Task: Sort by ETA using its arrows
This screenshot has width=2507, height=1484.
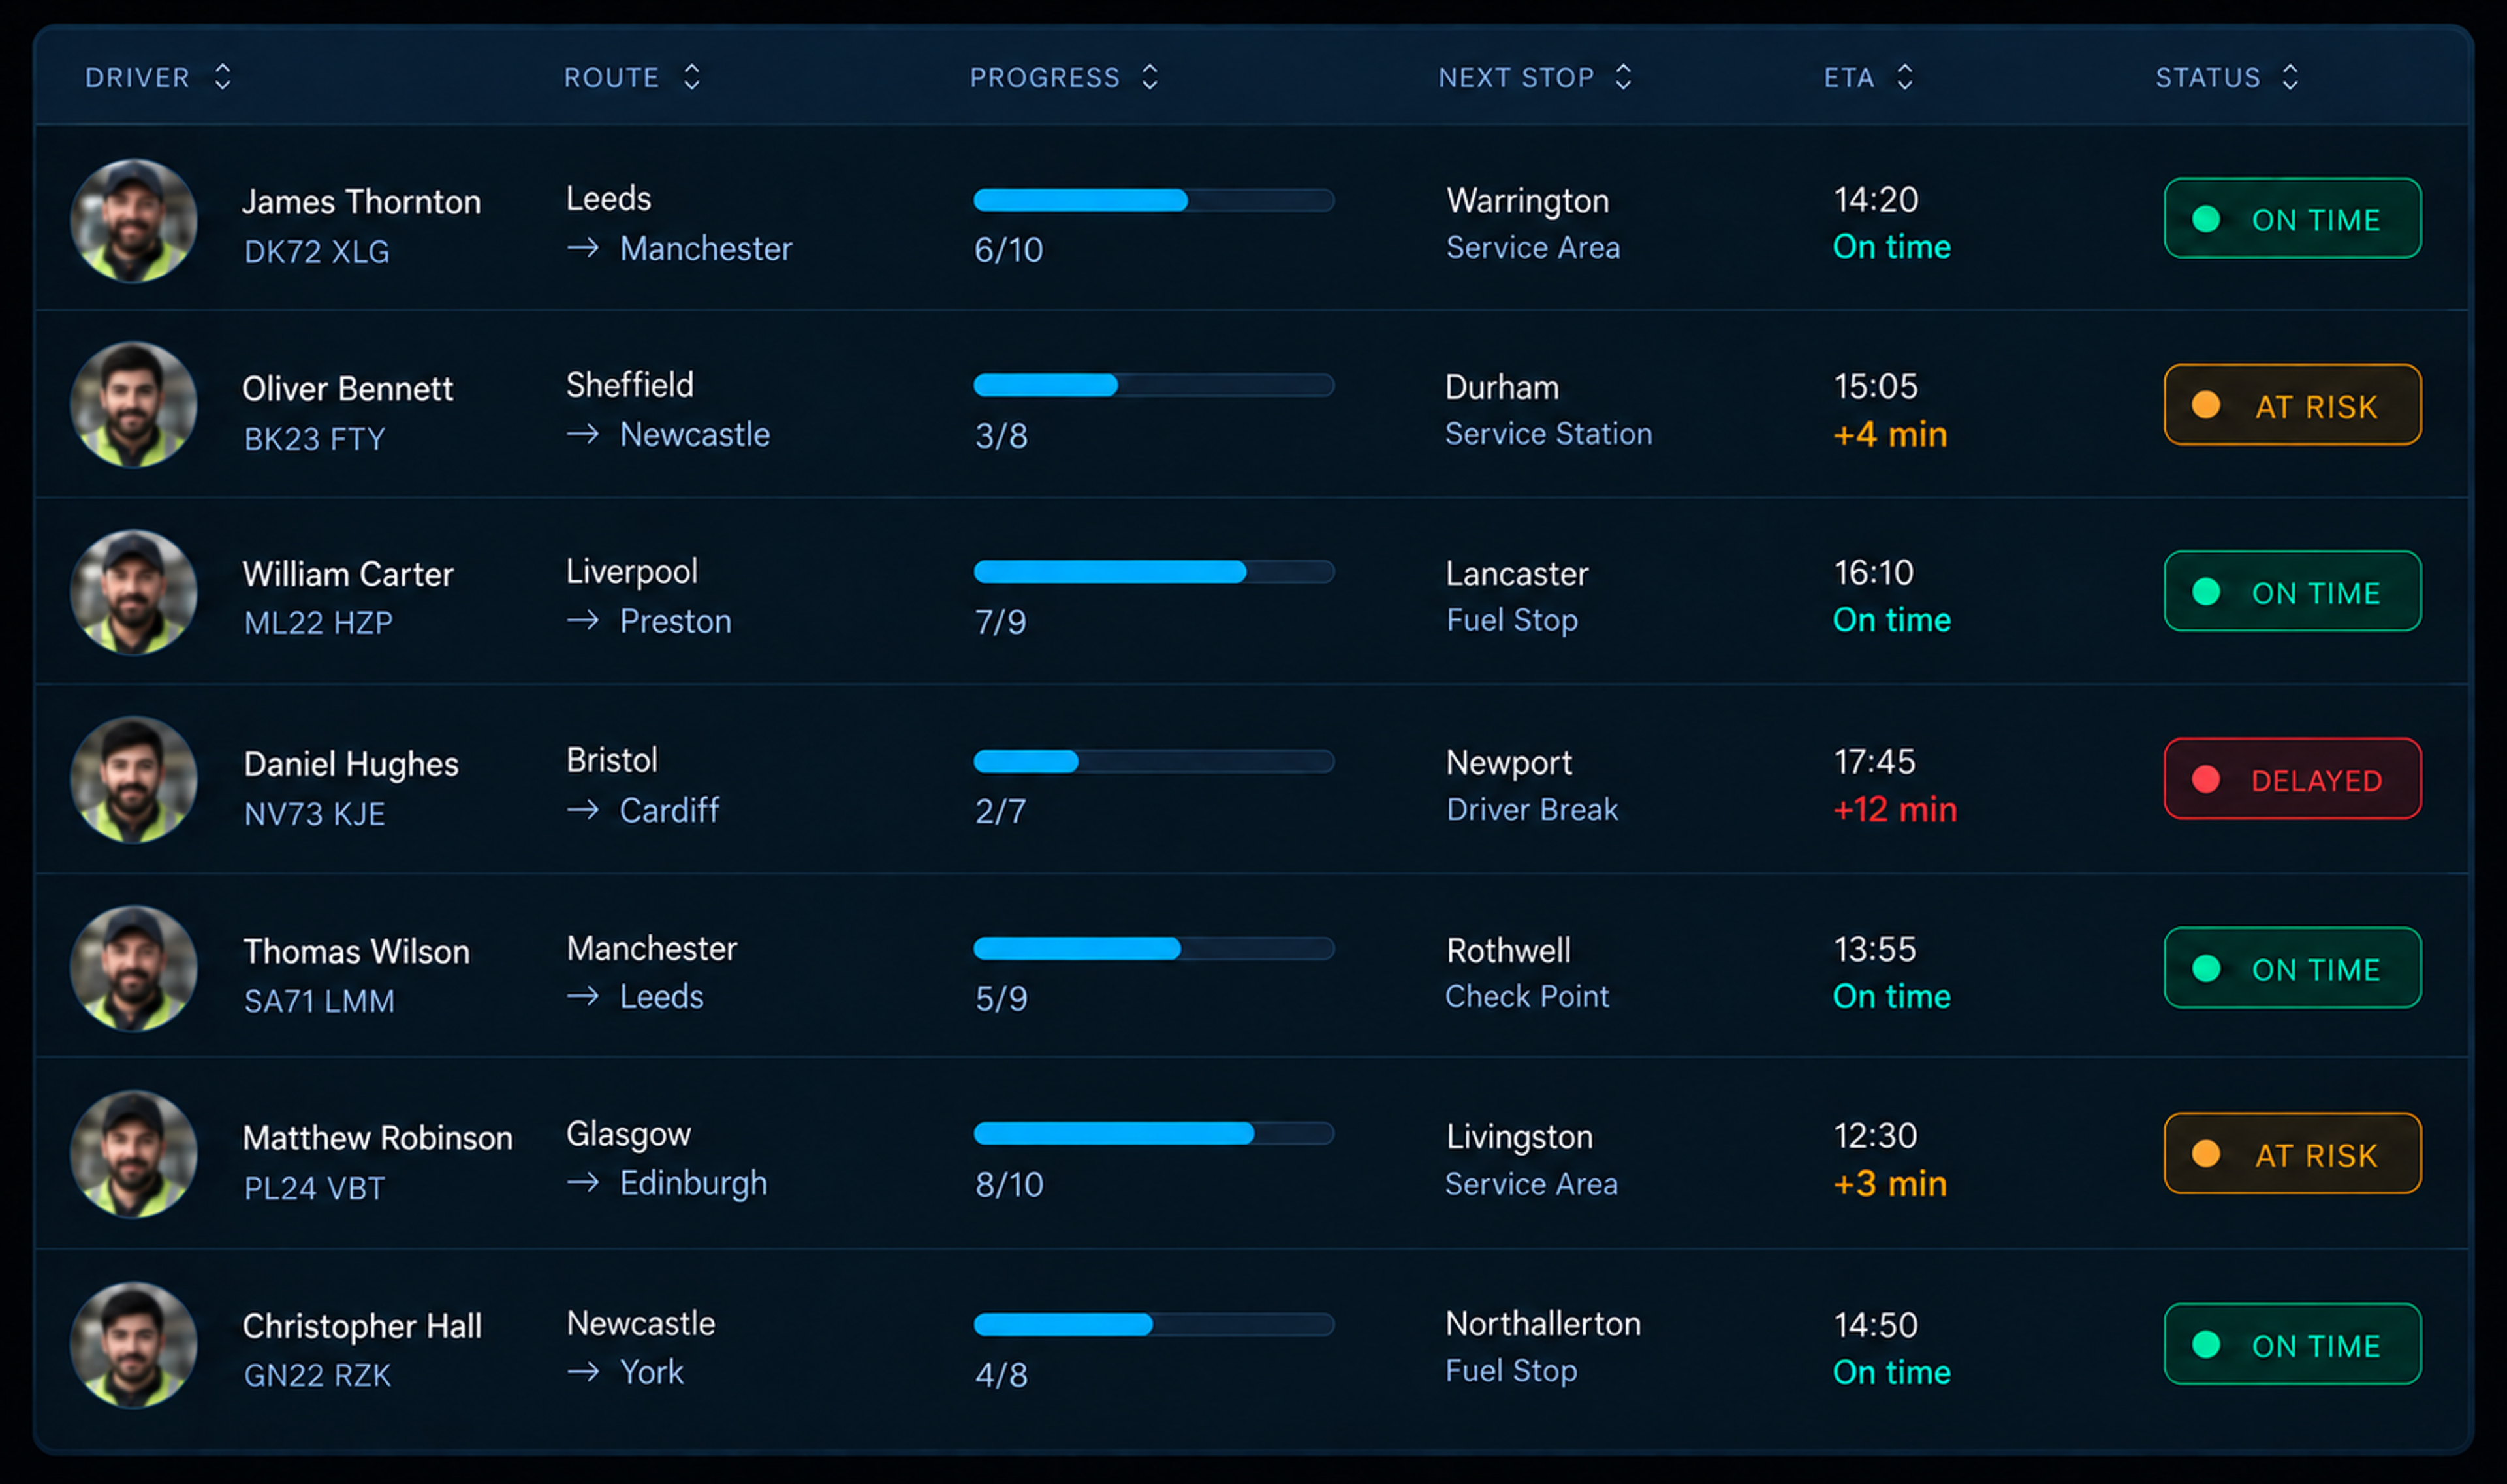Action: [x=1904, y=77]
